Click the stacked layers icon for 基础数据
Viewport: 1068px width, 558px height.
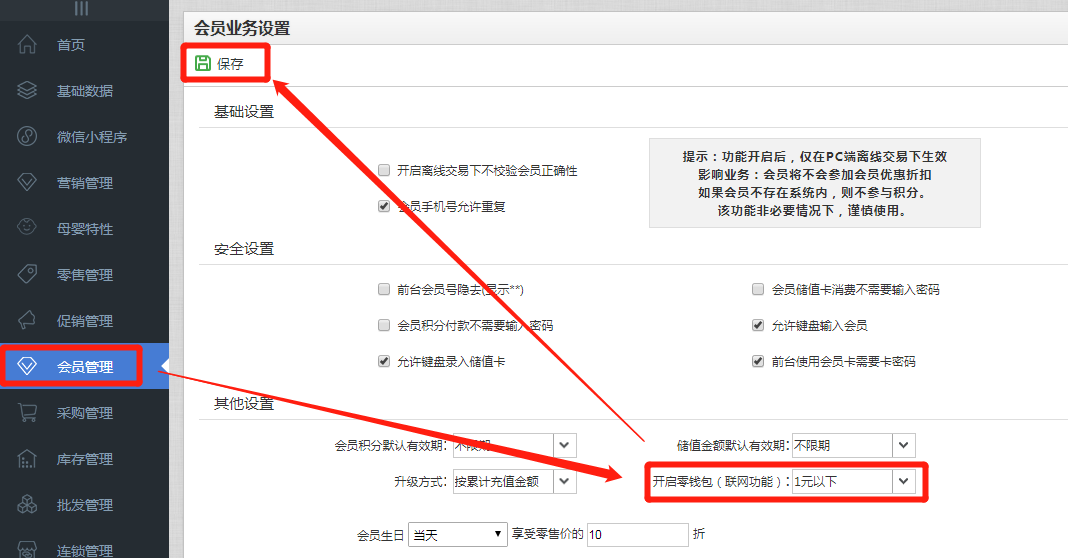pos(27,90)
